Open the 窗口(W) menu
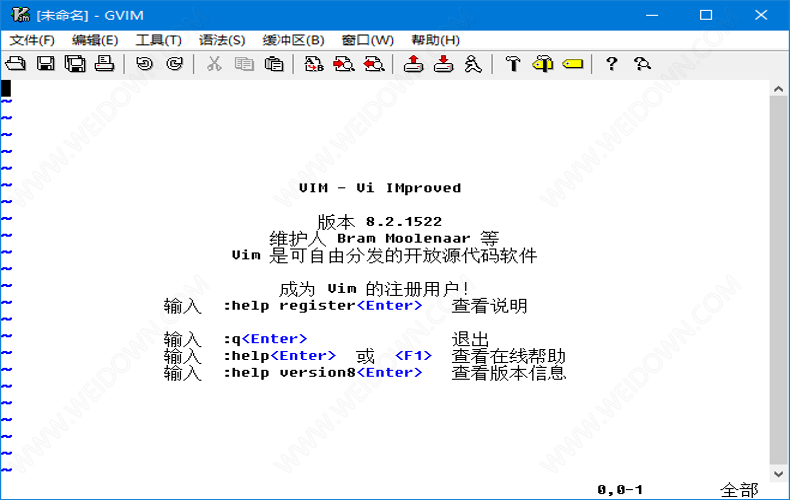The width and height of the screenshot is (790, 500). pyautogui.click(x=367, y=40)
